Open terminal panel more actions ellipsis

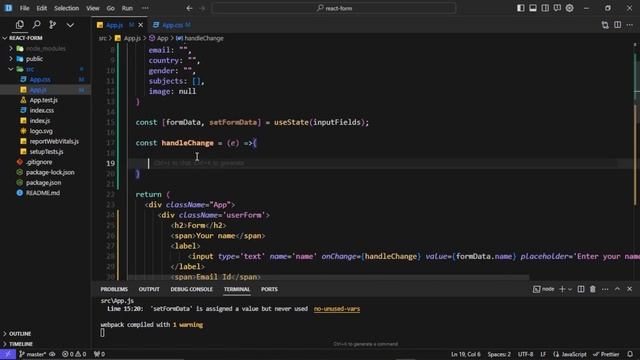pyautogui.click(x=605, y=289)
